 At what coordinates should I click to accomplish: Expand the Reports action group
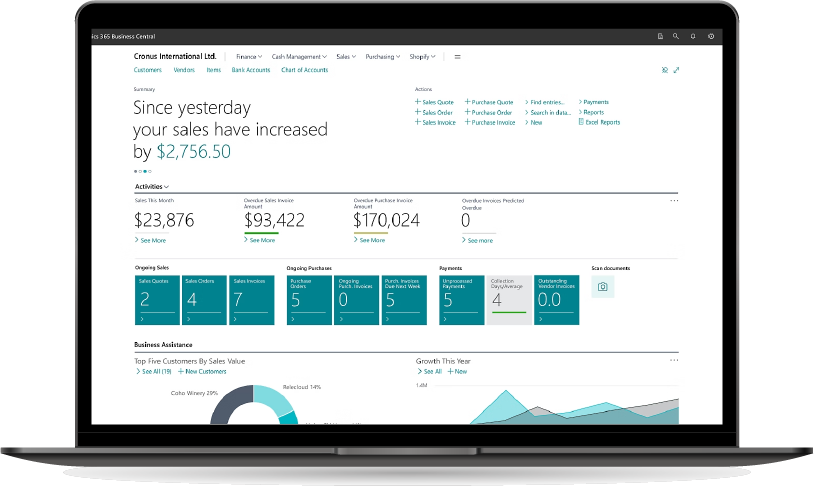591,112
